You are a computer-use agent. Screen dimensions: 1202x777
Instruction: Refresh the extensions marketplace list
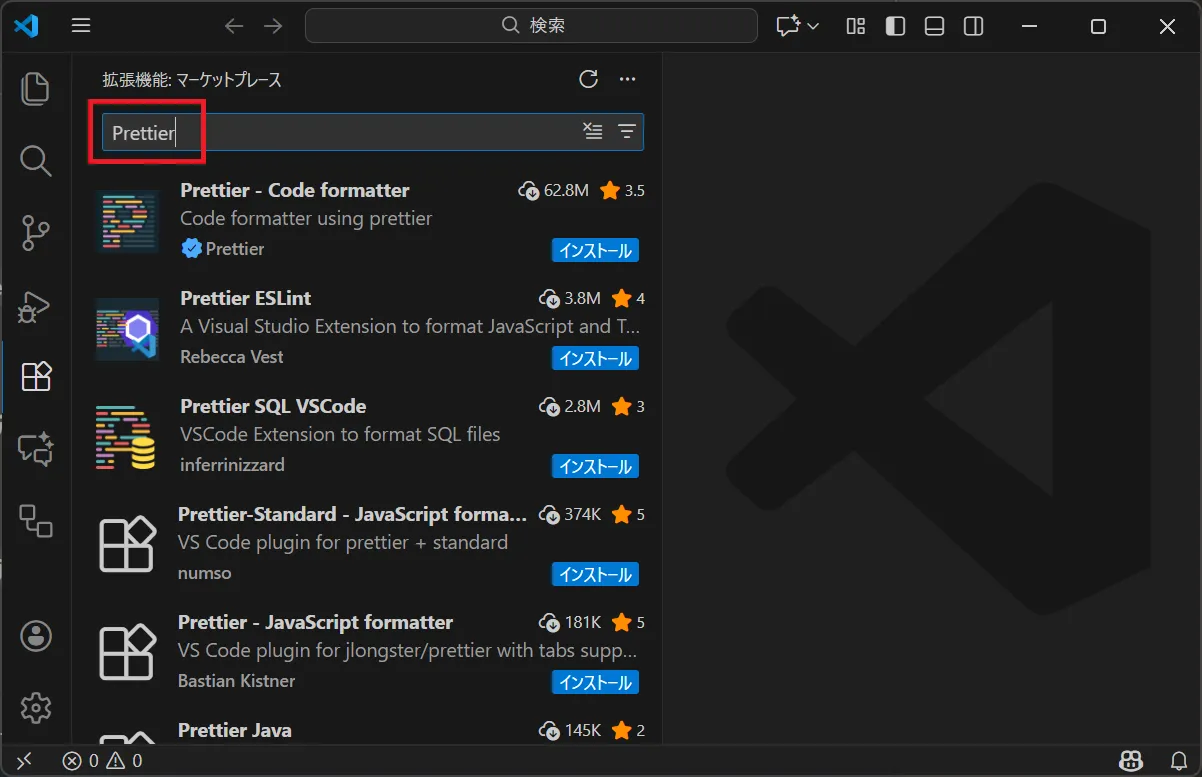pyautogui.click(x=588, y=80)
